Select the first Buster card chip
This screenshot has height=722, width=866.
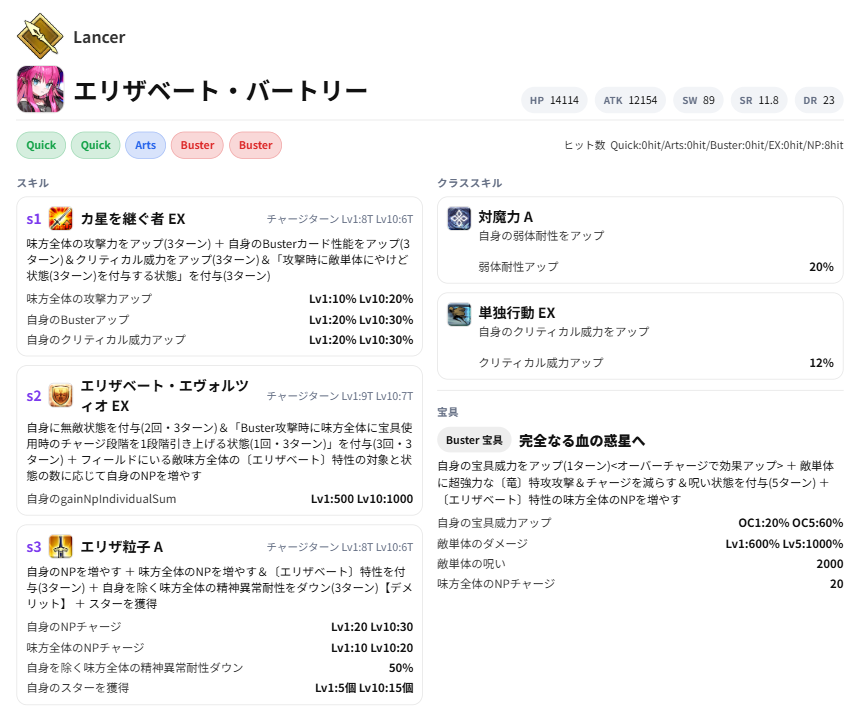(197, 145)
